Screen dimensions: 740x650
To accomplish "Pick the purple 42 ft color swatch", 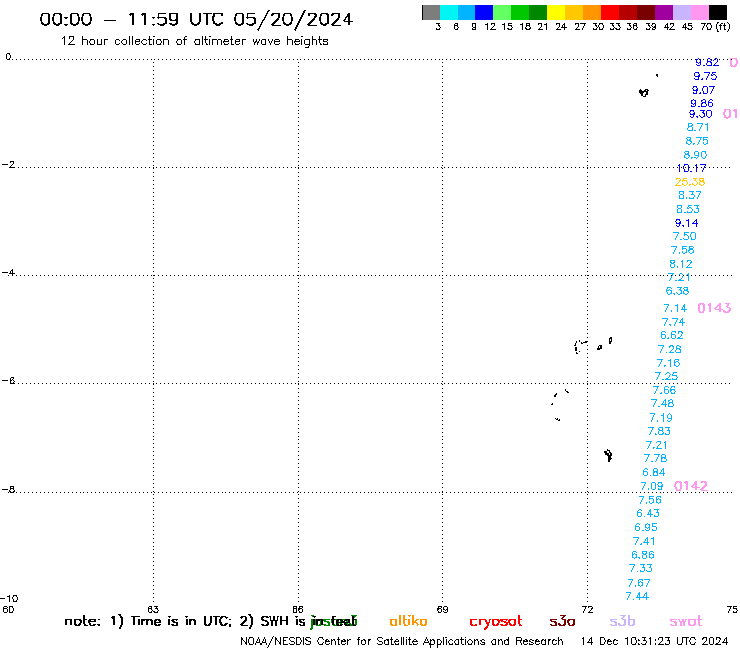I will [664, 12].
